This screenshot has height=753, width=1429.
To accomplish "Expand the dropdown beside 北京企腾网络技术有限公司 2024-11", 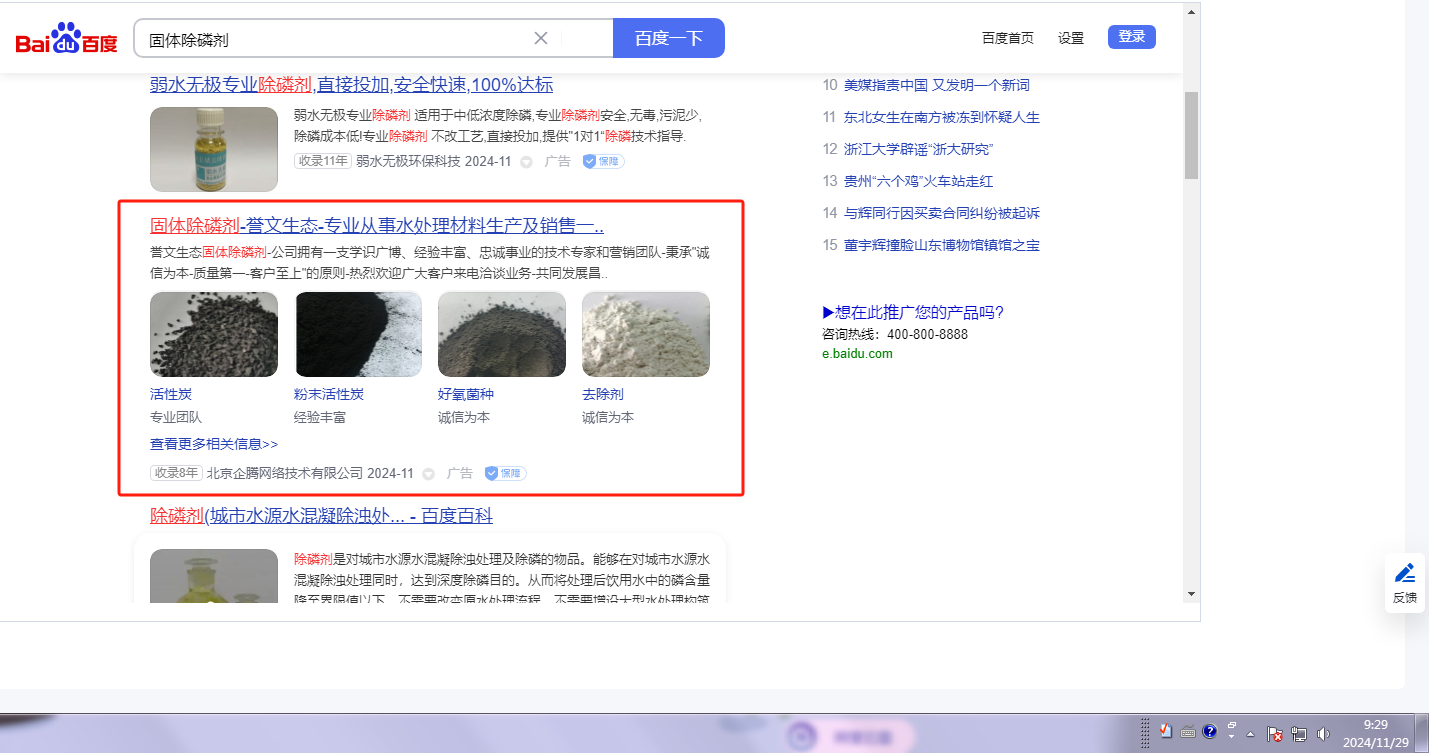I will pos(428,474).
